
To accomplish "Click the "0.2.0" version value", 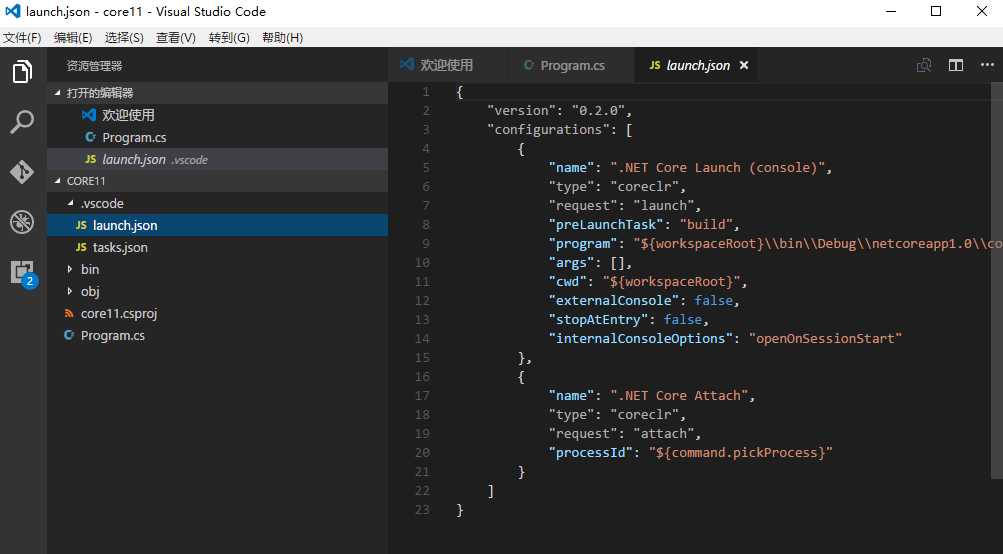I will tap(598, 111).
